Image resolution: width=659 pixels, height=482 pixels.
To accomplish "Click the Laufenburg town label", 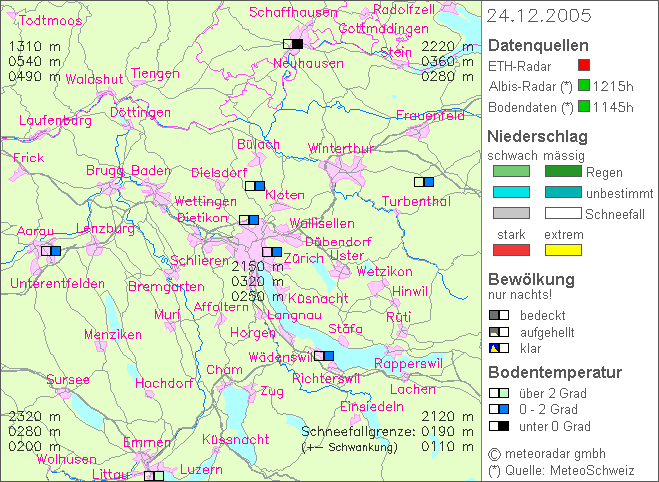I will click(x=55, y=121).
